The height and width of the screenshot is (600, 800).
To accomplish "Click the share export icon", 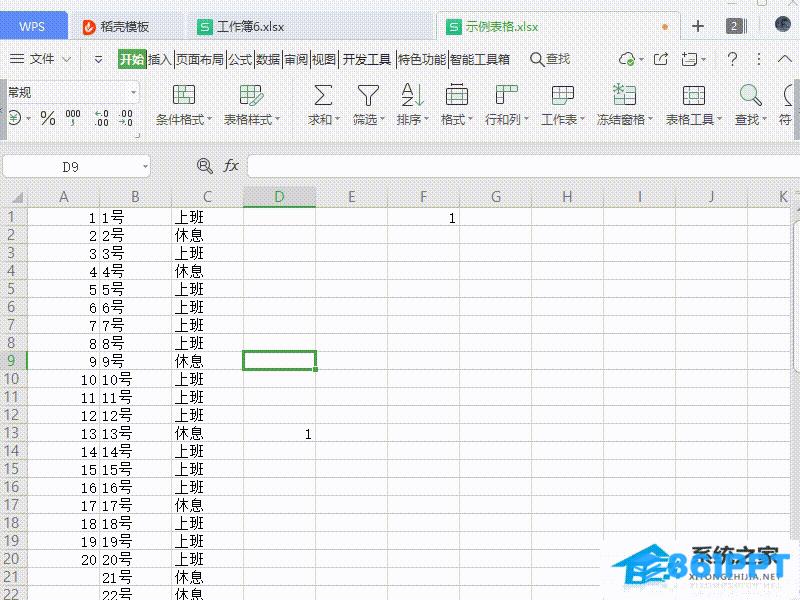I will coord(661,59).
